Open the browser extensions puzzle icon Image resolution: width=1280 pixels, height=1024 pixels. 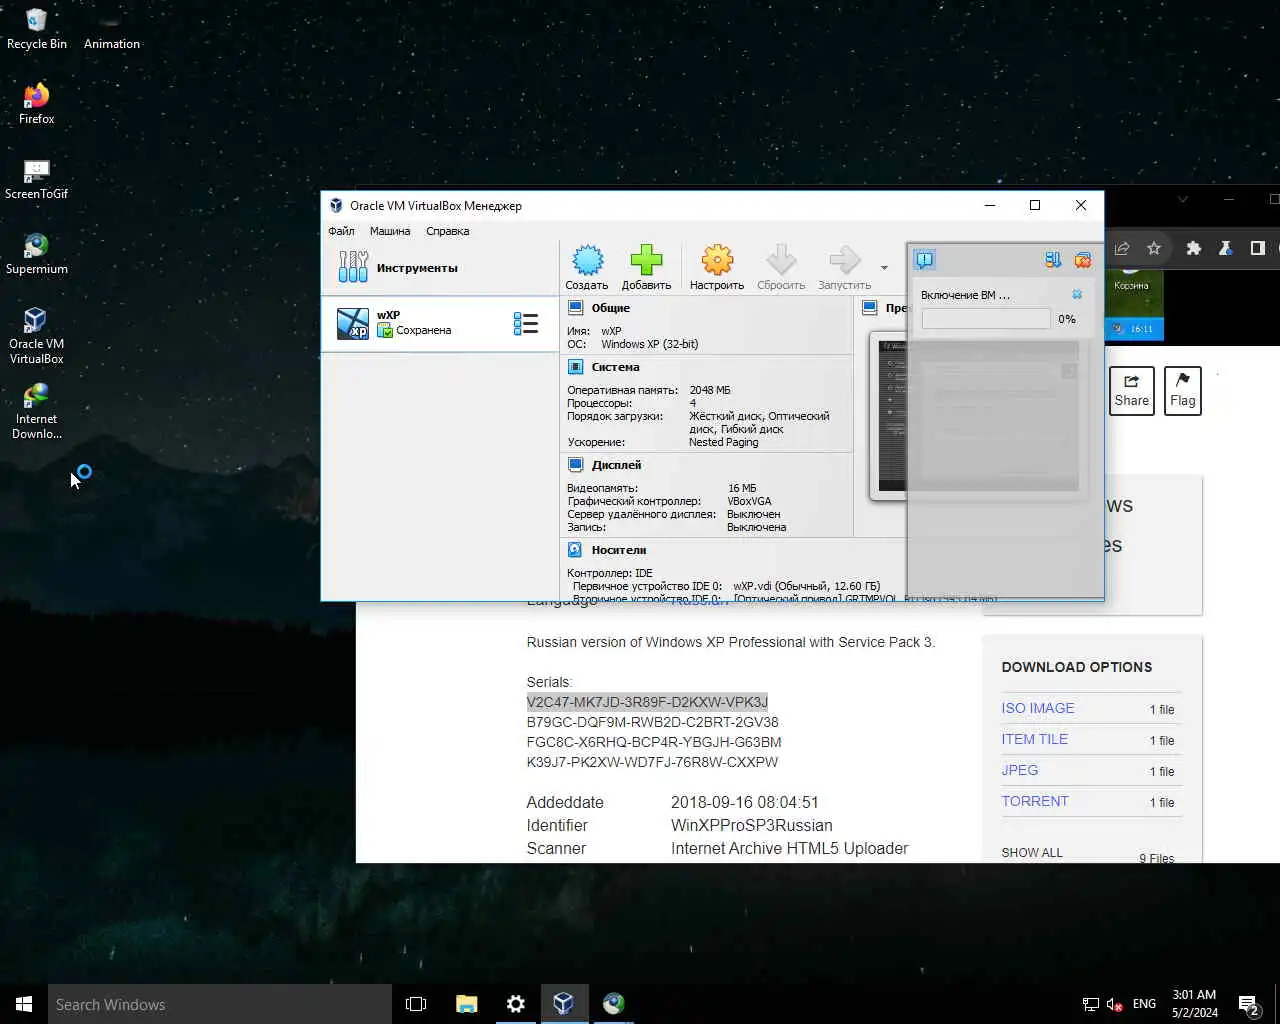point(1193,248)
